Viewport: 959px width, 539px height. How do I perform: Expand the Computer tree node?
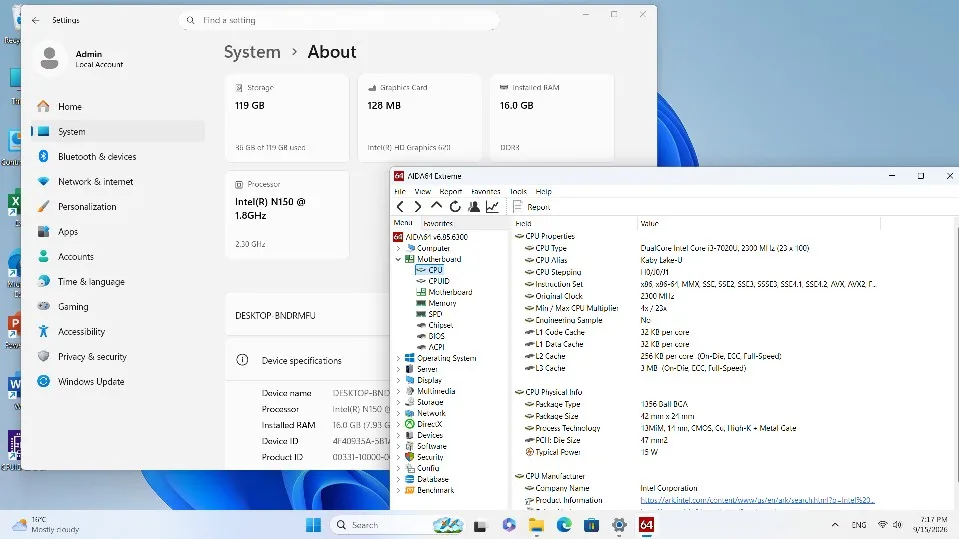399,248
